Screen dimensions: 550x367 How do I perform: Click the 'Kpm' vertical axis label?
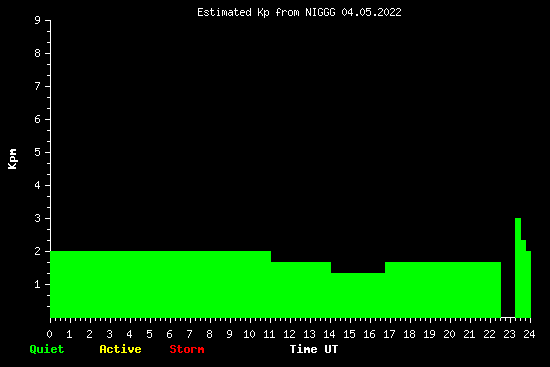12,159
